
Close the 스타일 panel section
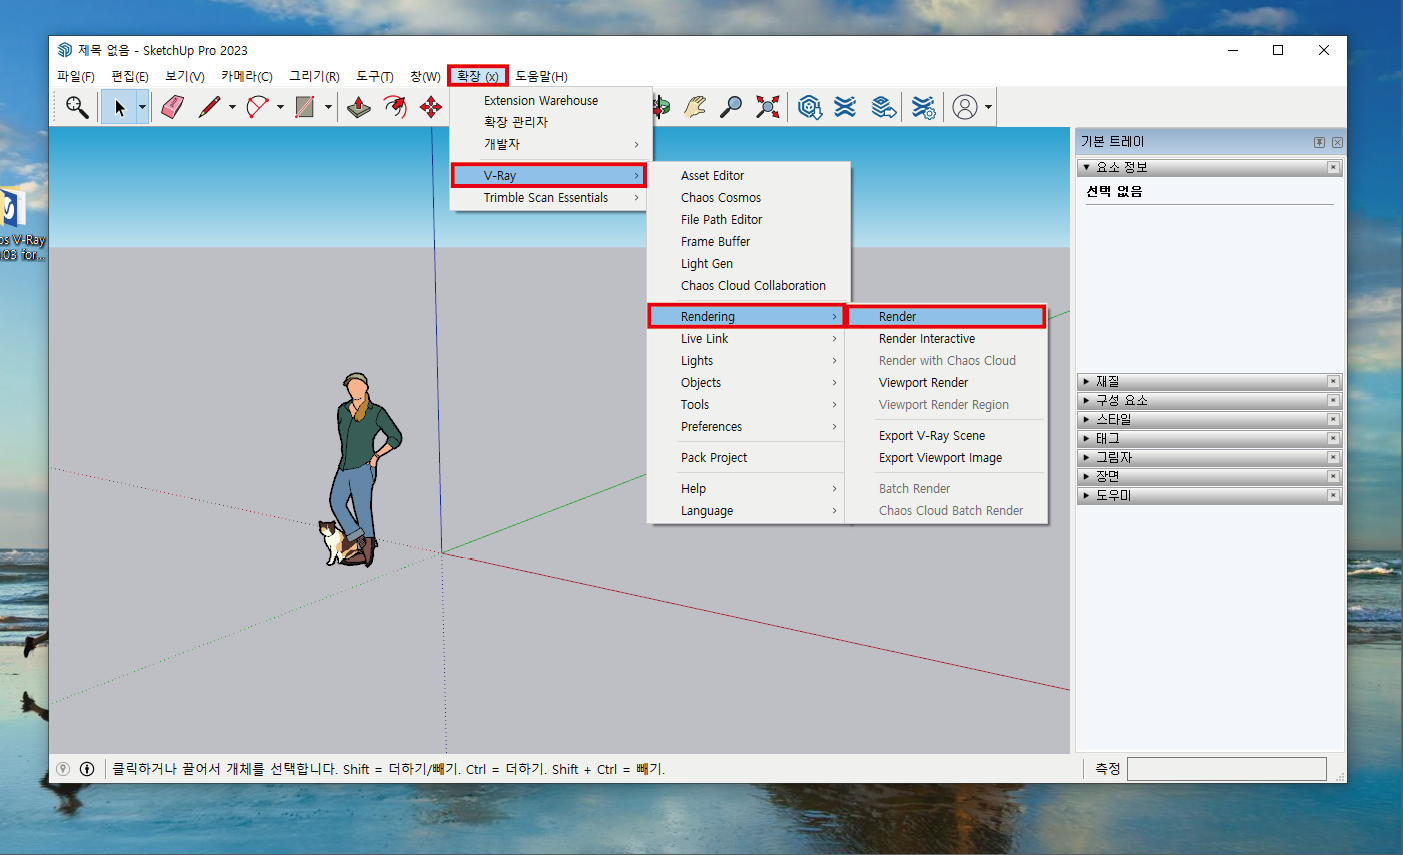1333,420
